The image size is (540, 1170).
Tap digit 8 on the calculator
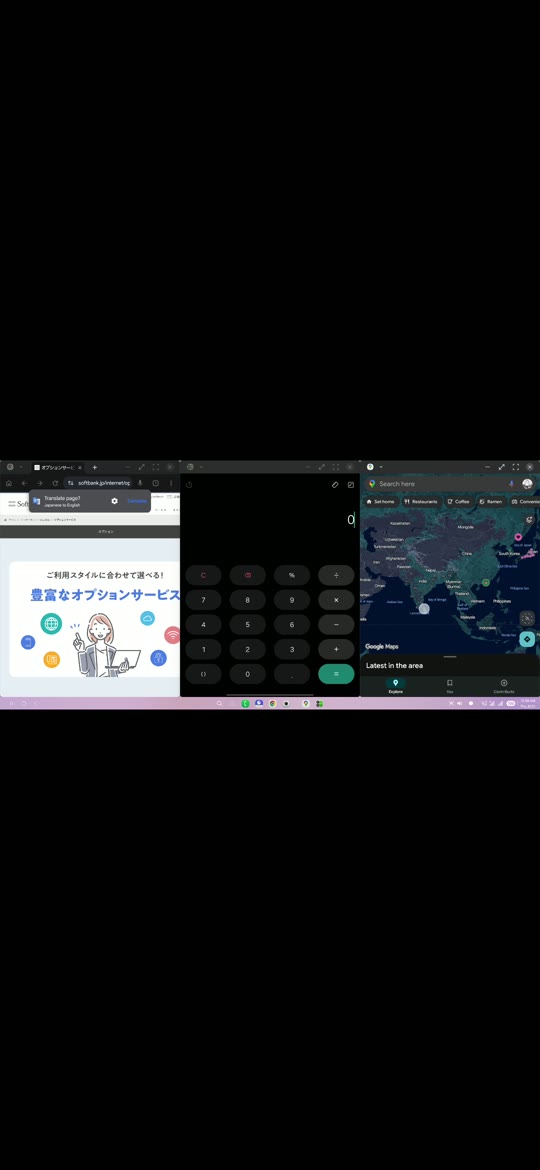tap(248, 600)
